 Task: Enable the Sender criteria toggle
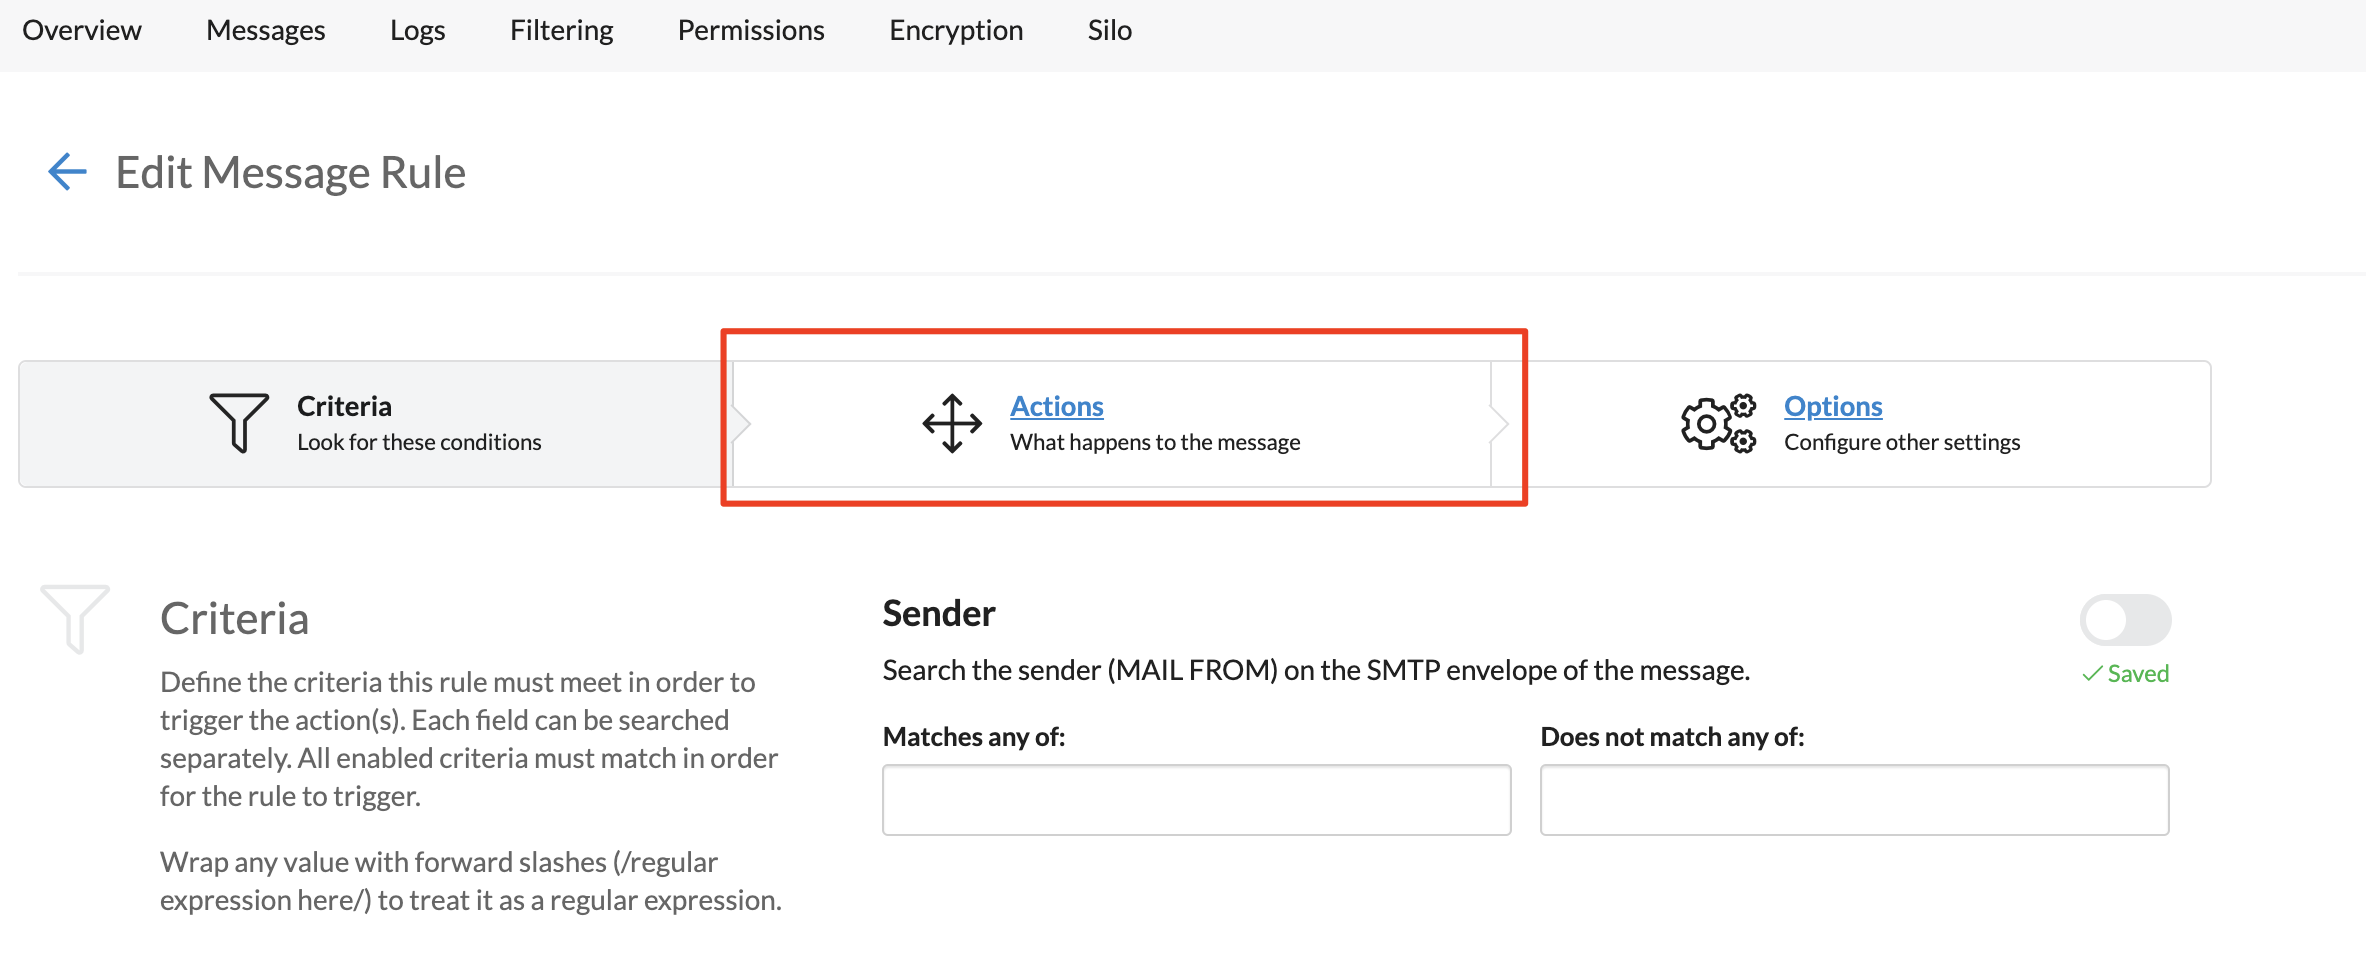coord(2125,620)
